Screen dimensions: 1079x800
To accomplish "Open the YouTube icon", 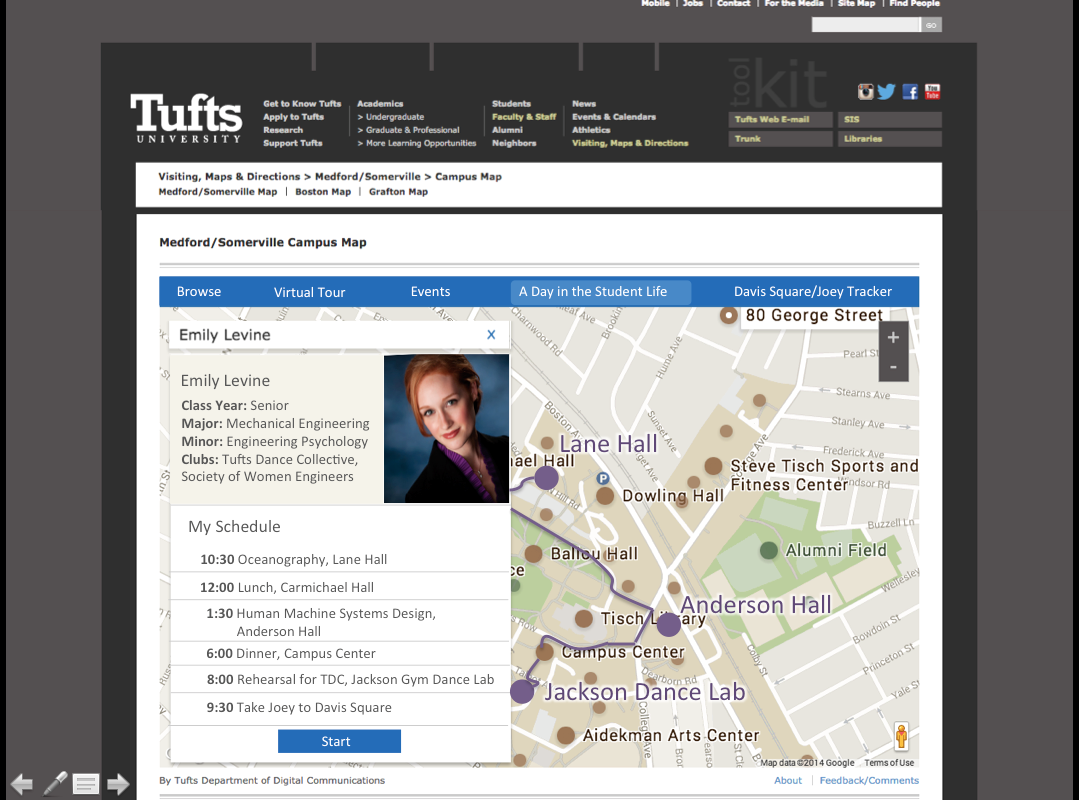I will tap(932, 91).
